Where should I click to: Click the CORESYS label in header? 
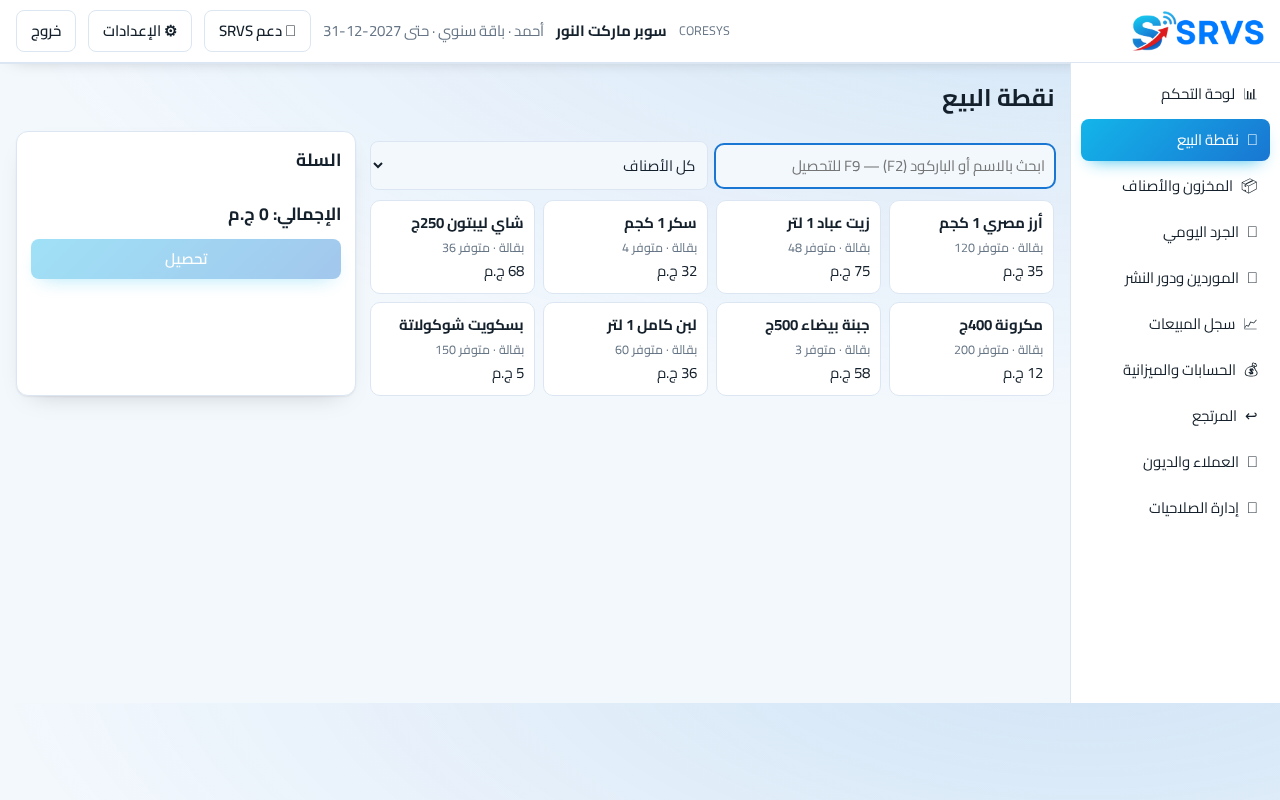(x=704, y=31)
